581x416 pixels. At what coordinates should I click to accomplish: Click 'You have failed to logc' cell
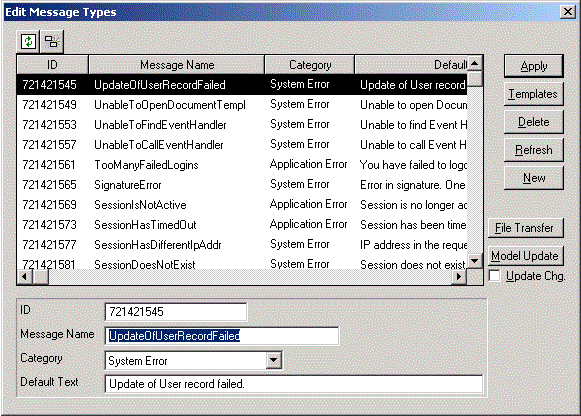point(414,165)
